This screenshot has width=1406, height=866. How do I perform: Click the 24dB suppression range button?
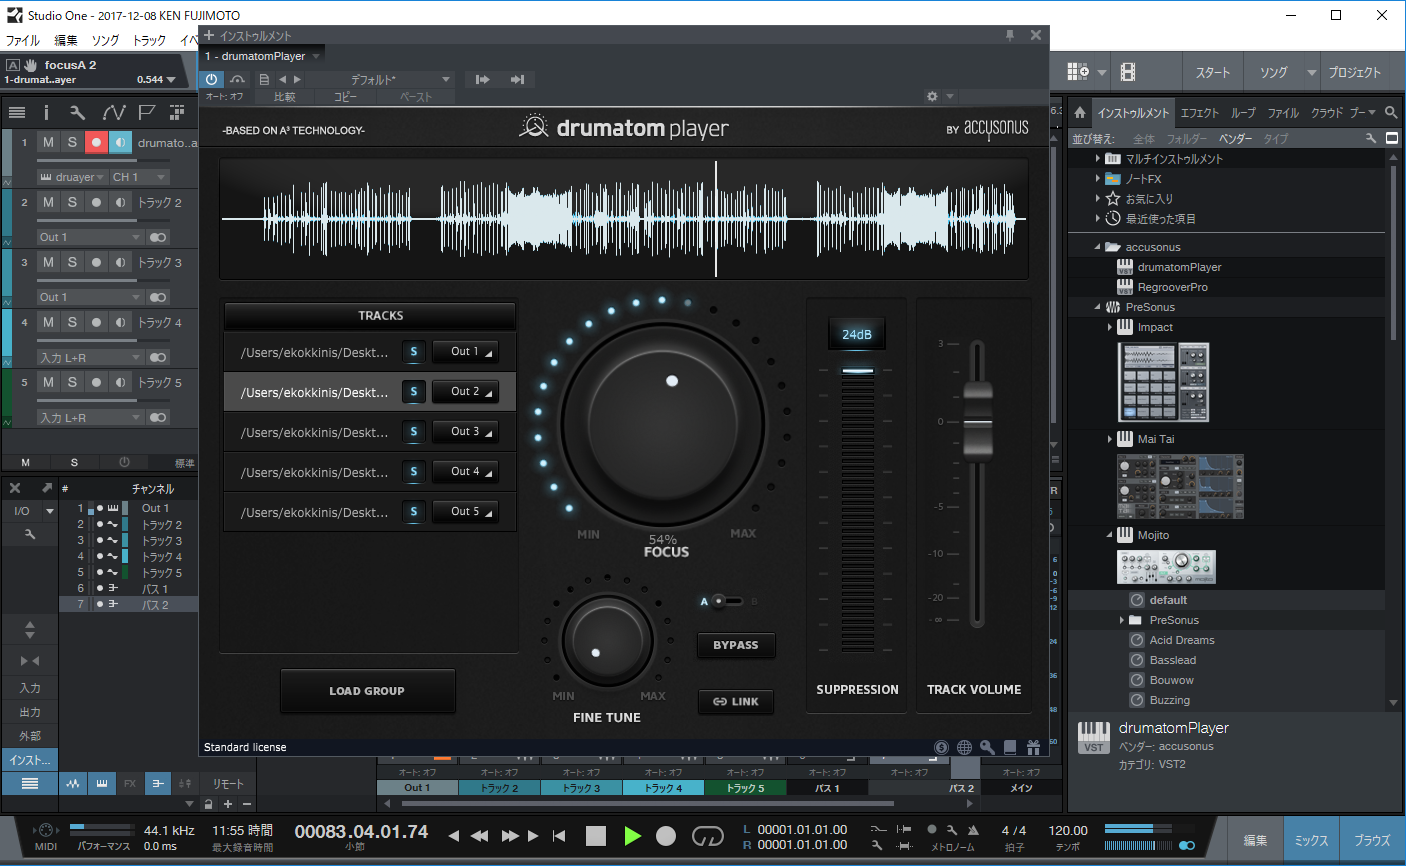tap(857, 335)
